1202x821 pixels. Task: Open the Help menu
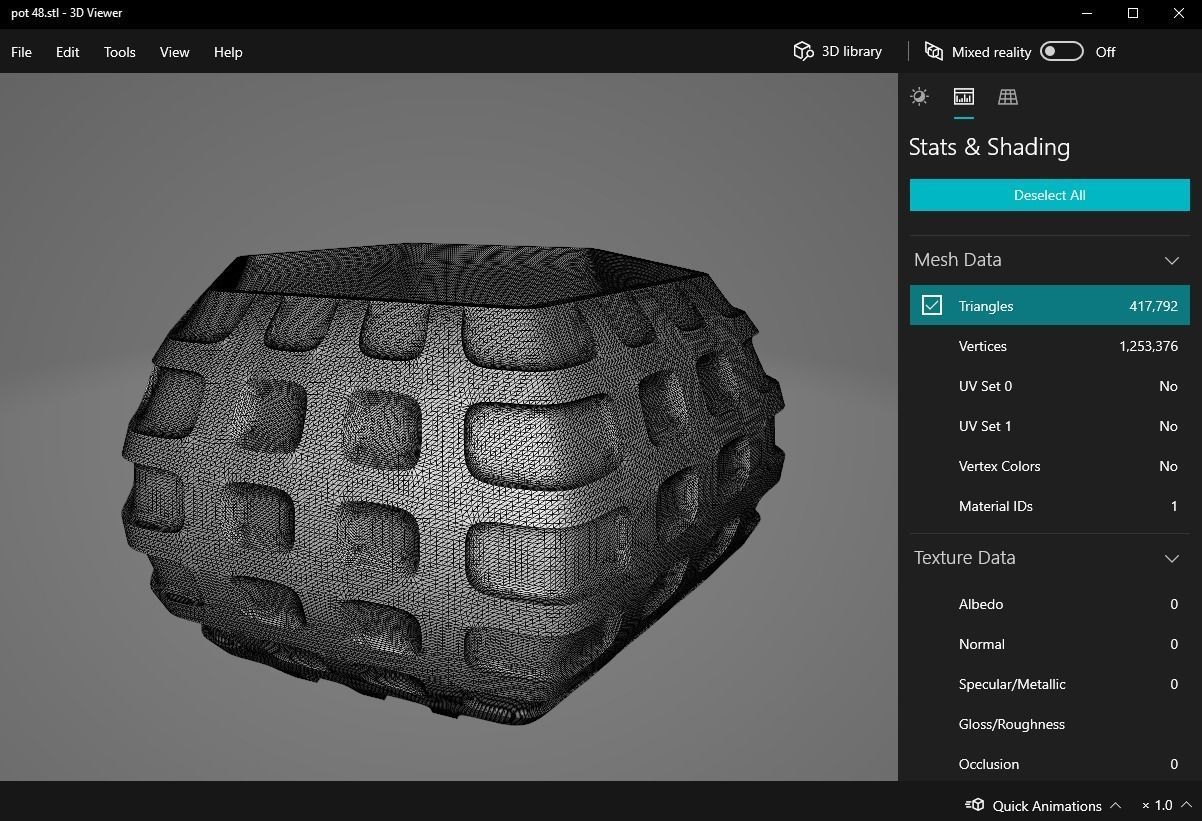click(228, 52)
